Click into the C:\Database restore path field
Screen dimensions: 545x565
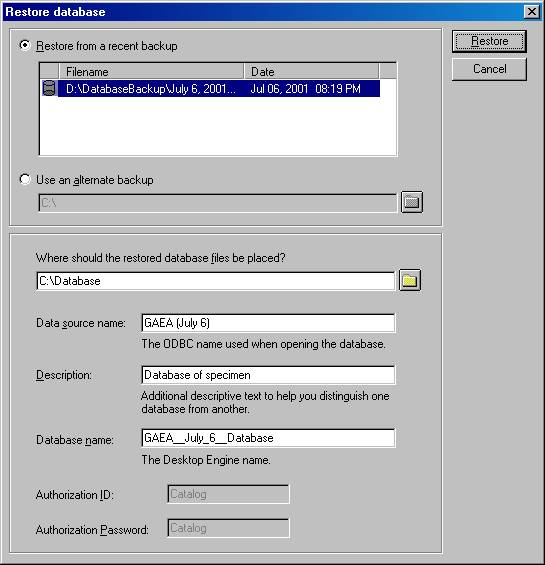216,281
